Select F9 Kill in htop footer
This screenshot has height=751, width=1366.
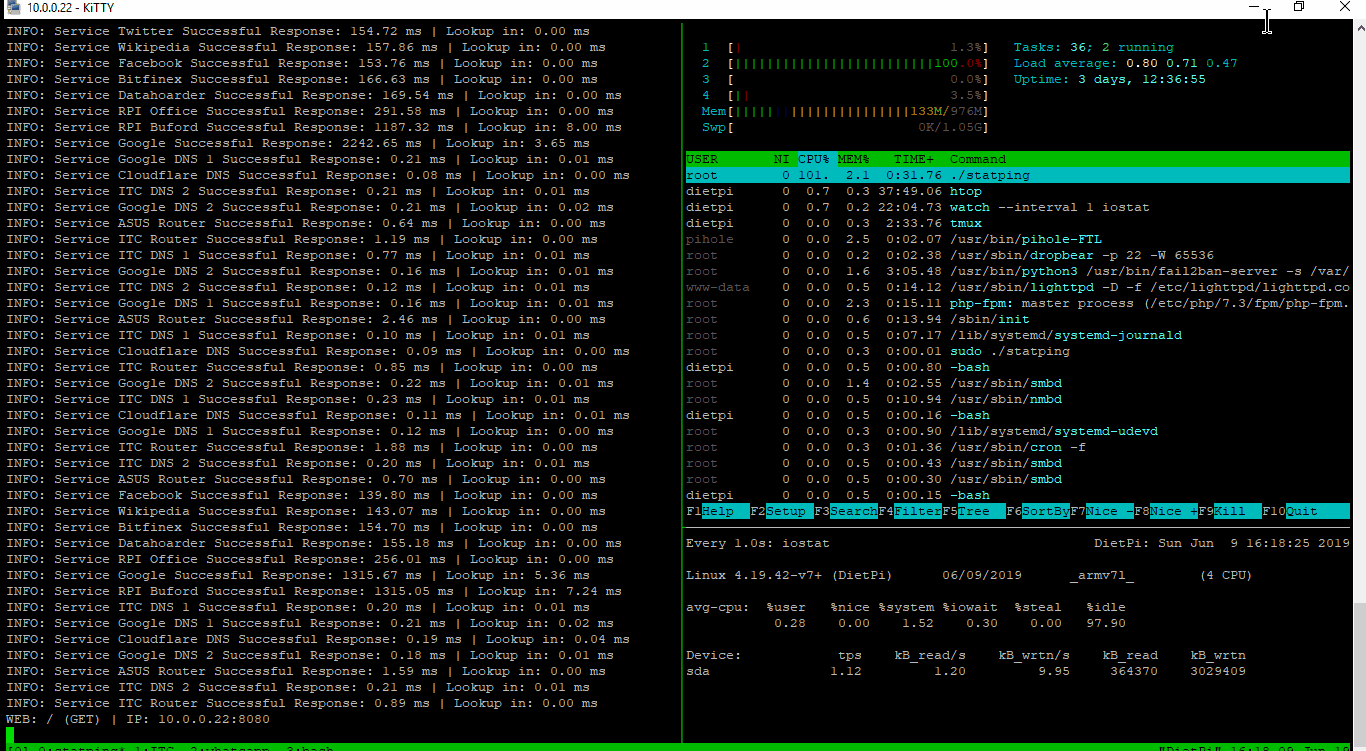(1229, 511)
